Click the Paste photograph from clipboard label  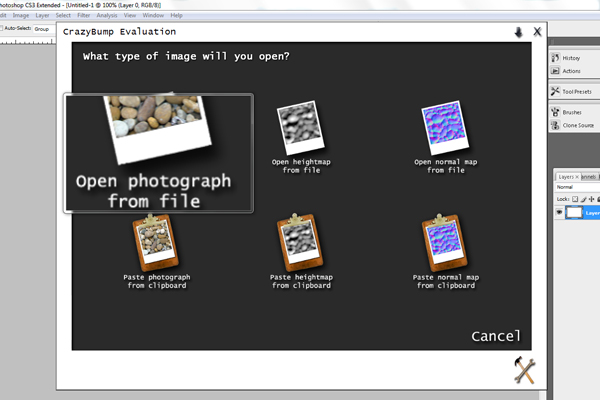point(157,281)
